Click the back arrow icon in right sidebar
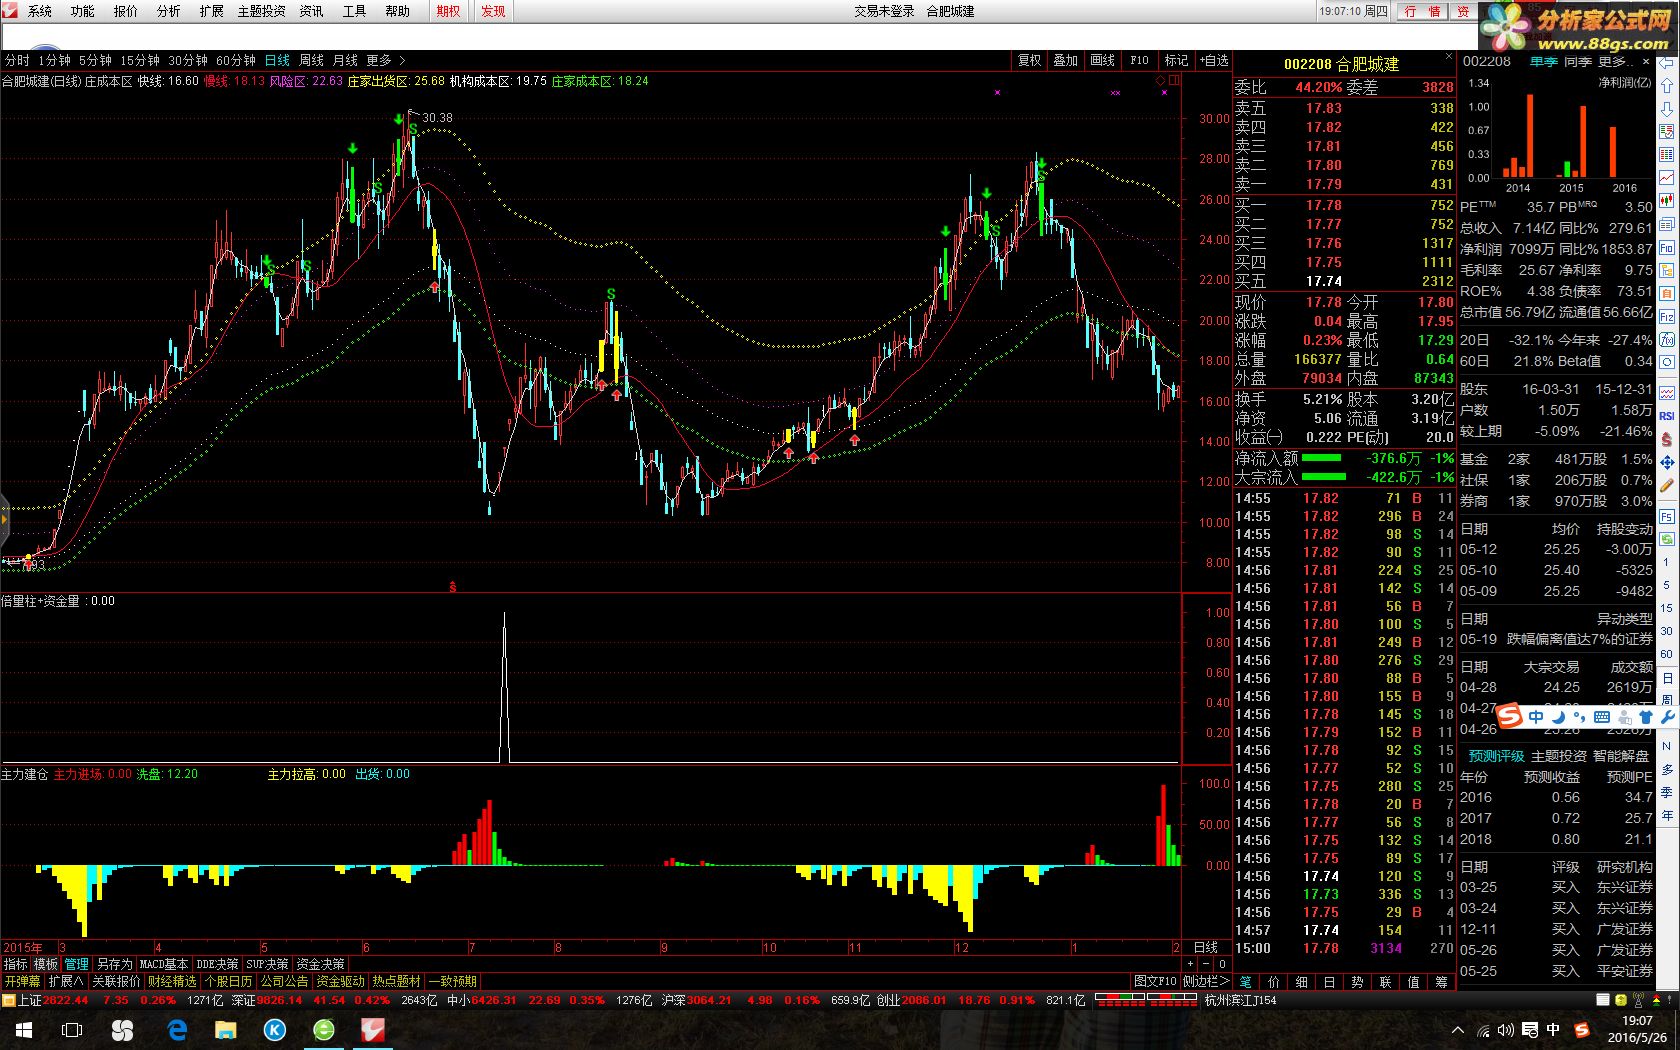The image size is (1680, 1050). 1667,63
